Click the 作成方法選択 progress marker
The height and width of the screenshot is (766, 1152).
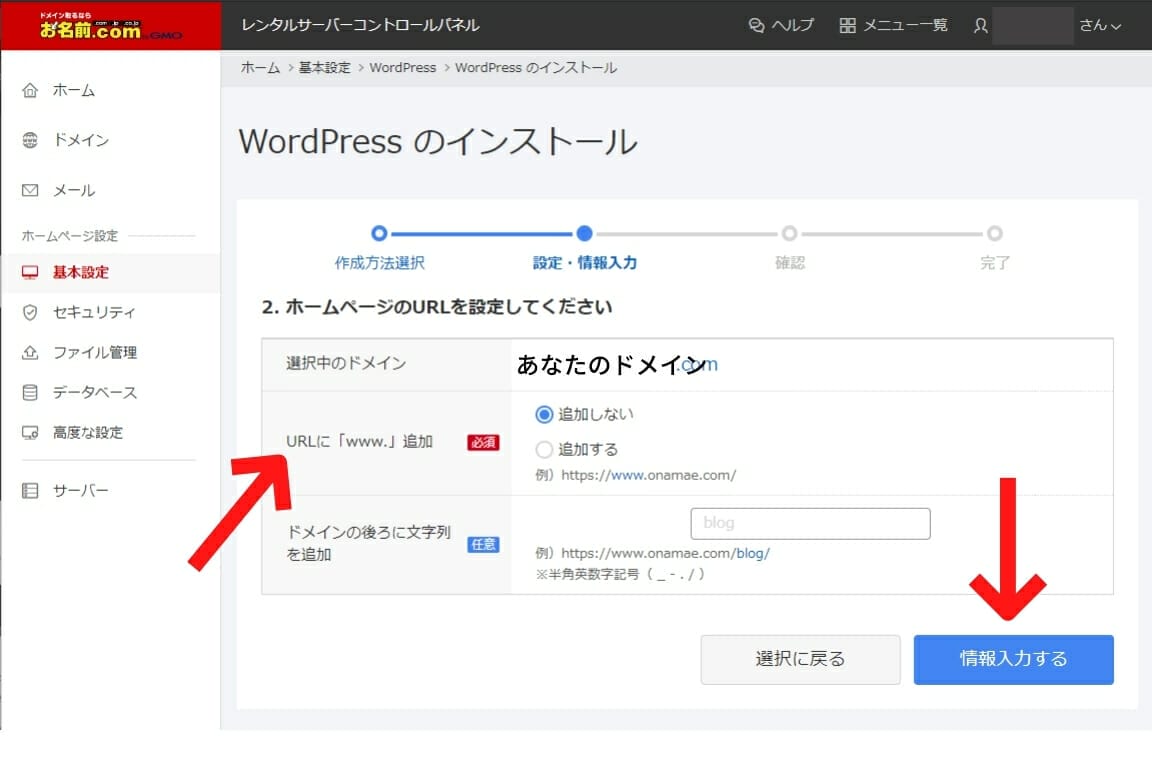pyautogui.click(x=379, y=233)
